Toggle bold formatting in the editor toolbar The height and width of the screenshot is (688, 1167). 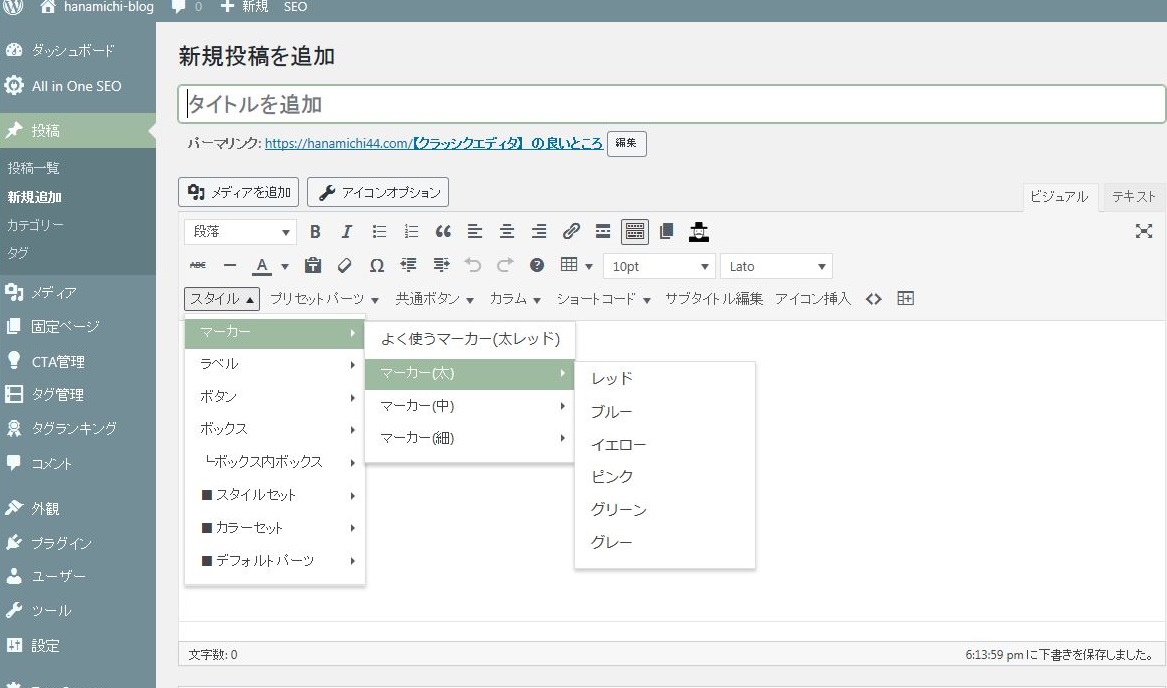[315, 232]
